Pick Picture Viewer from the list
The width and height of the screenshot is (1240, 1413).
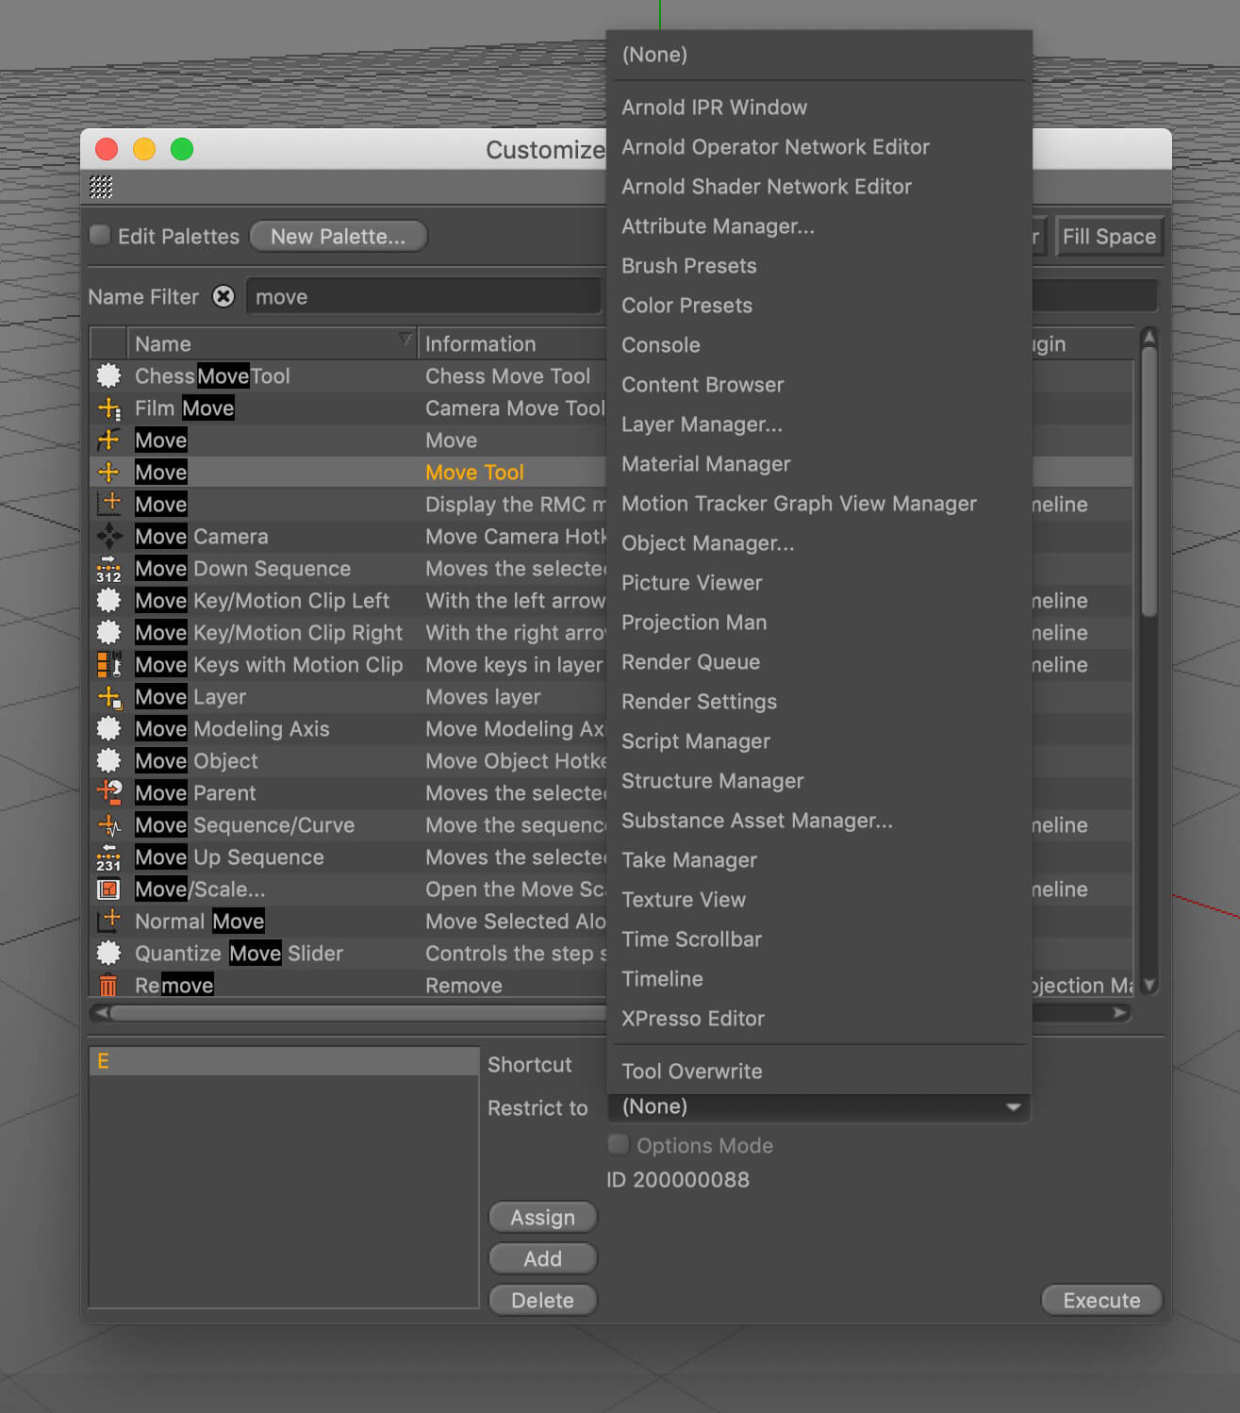[x=819, y=583]
